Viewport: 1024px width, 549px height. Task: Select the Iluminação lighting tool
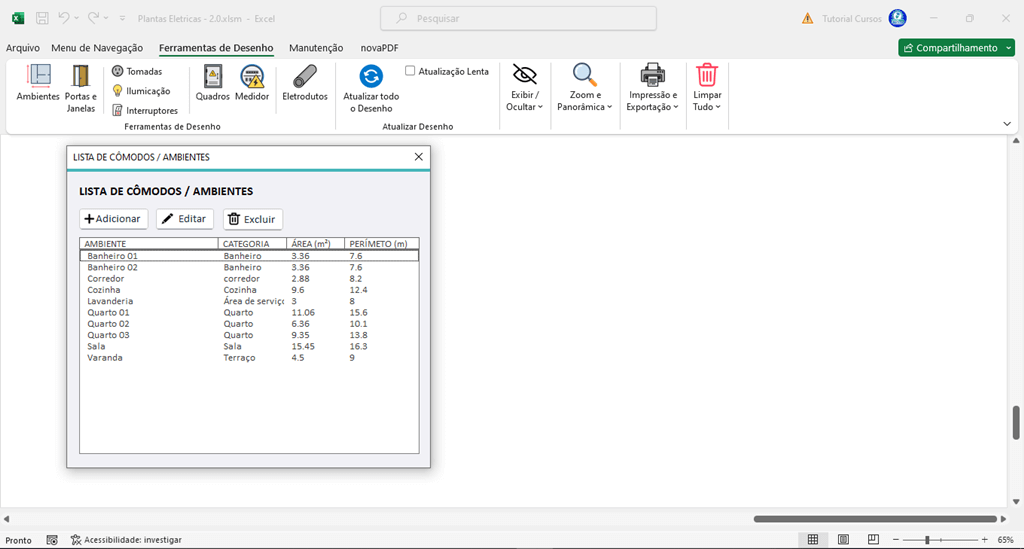[x=141, y=91]
